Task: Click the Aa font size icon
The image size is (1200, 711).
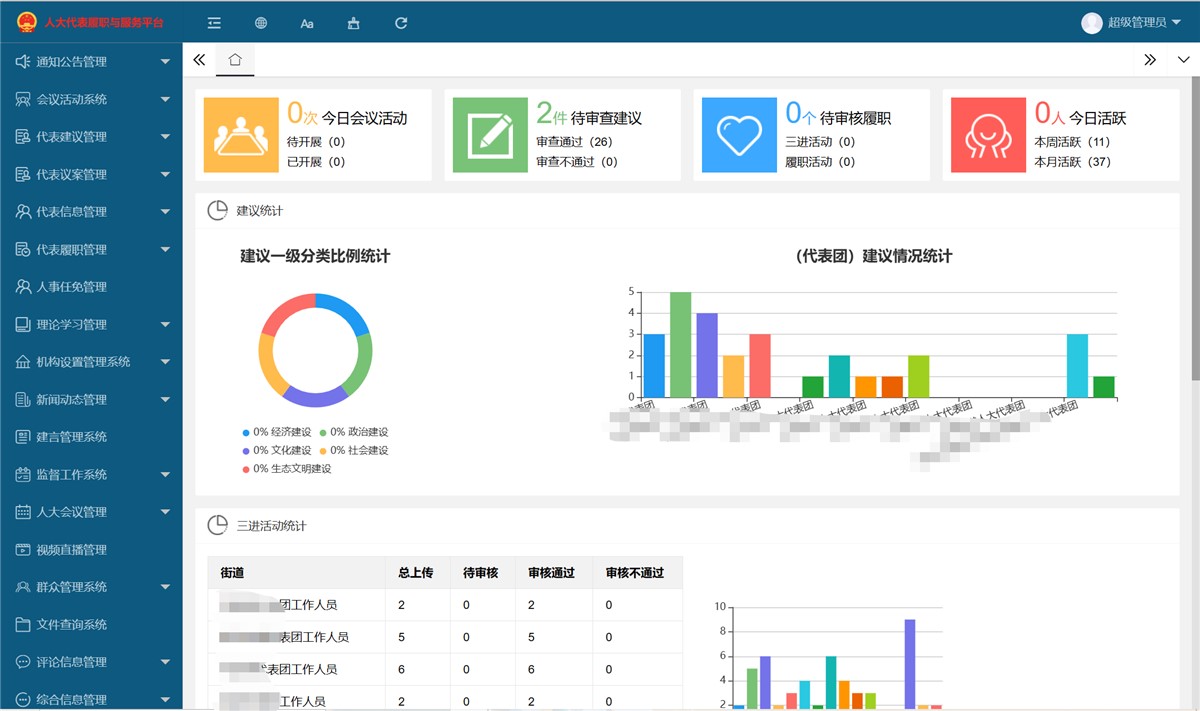Action: tap(307, 22)
